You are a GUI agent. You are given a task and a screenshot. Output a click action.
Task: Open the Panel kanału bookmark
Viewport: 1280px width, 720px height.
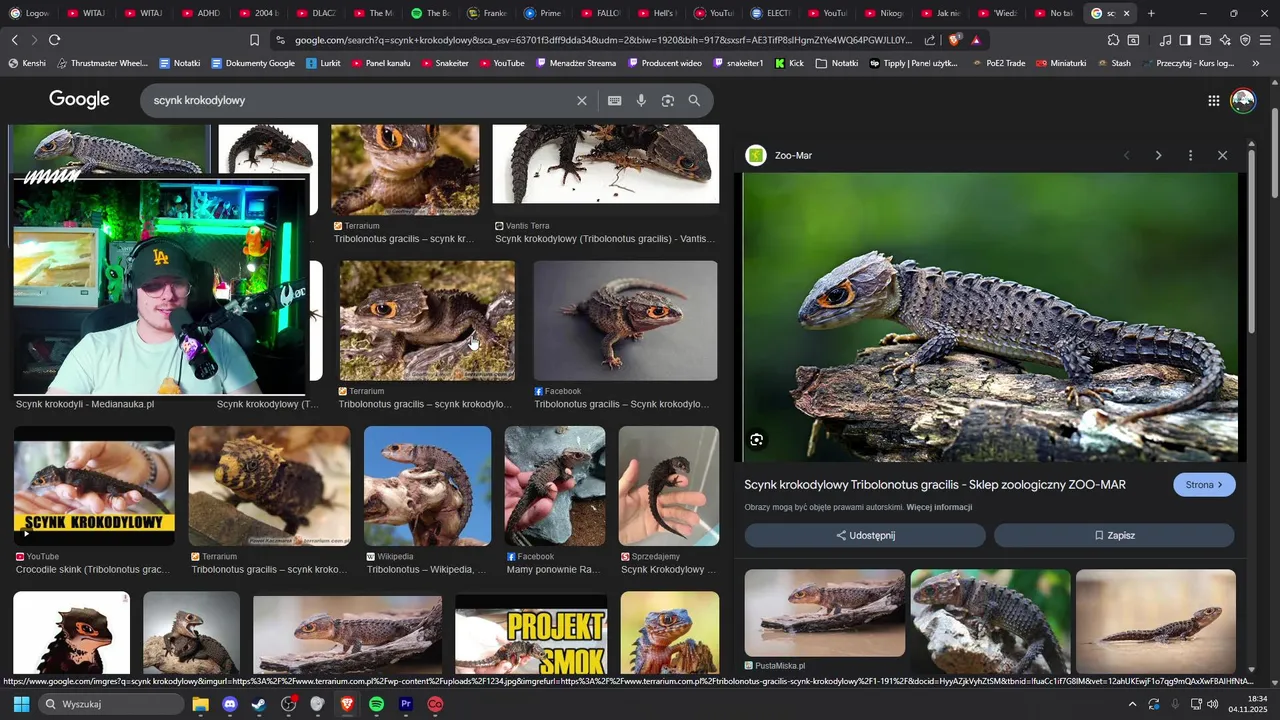tap(381, 63)
